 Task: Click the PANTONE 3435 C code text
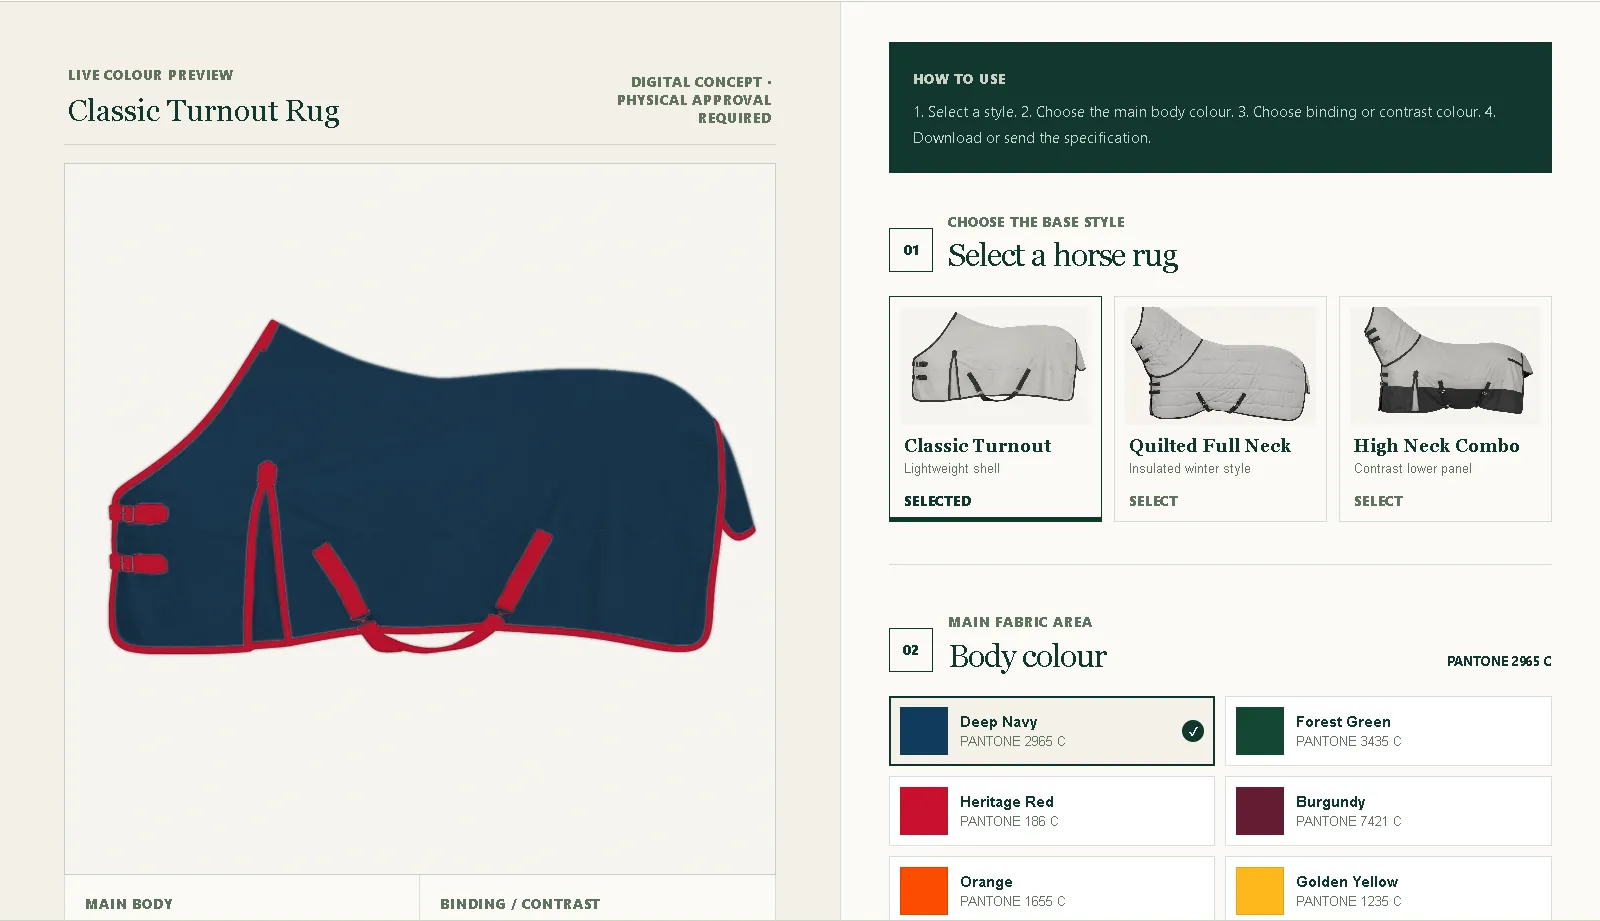(1349, 741)
